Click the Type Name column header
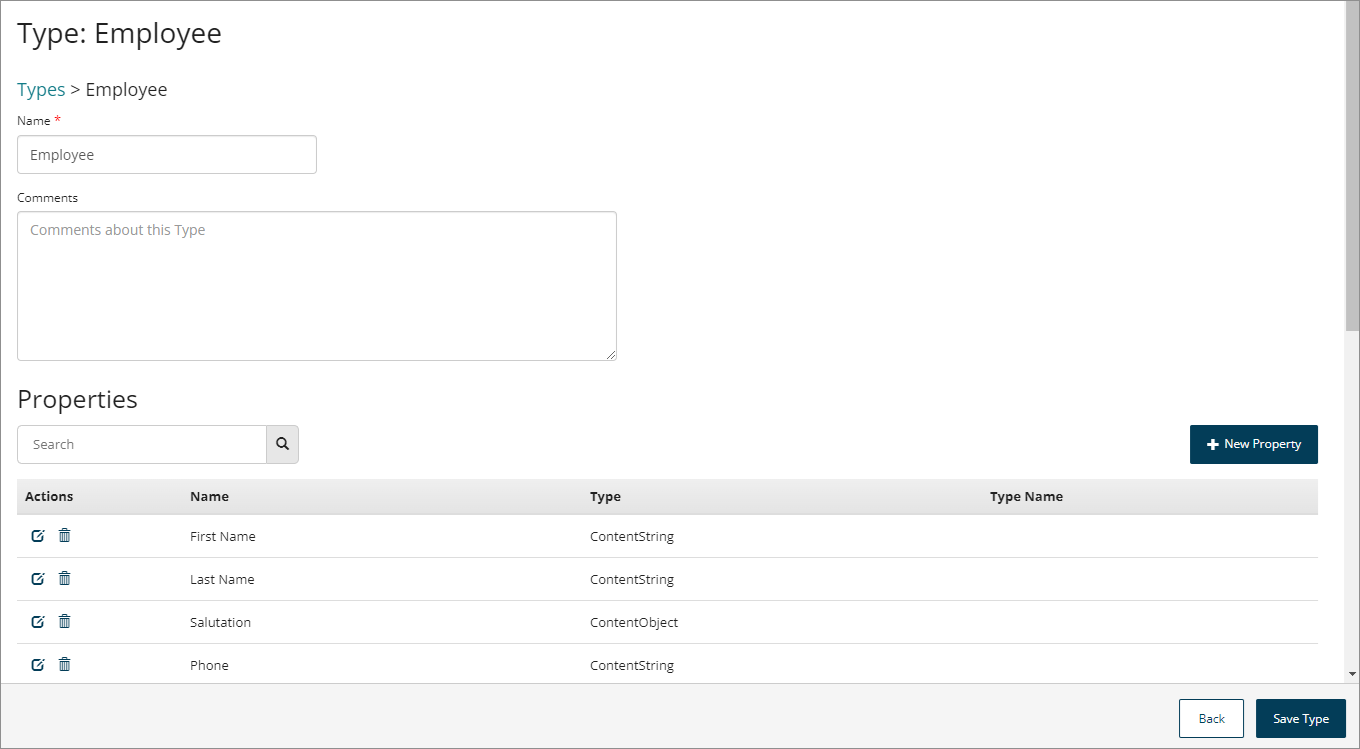1360x749 pixels. click(x=1026, y=497)
